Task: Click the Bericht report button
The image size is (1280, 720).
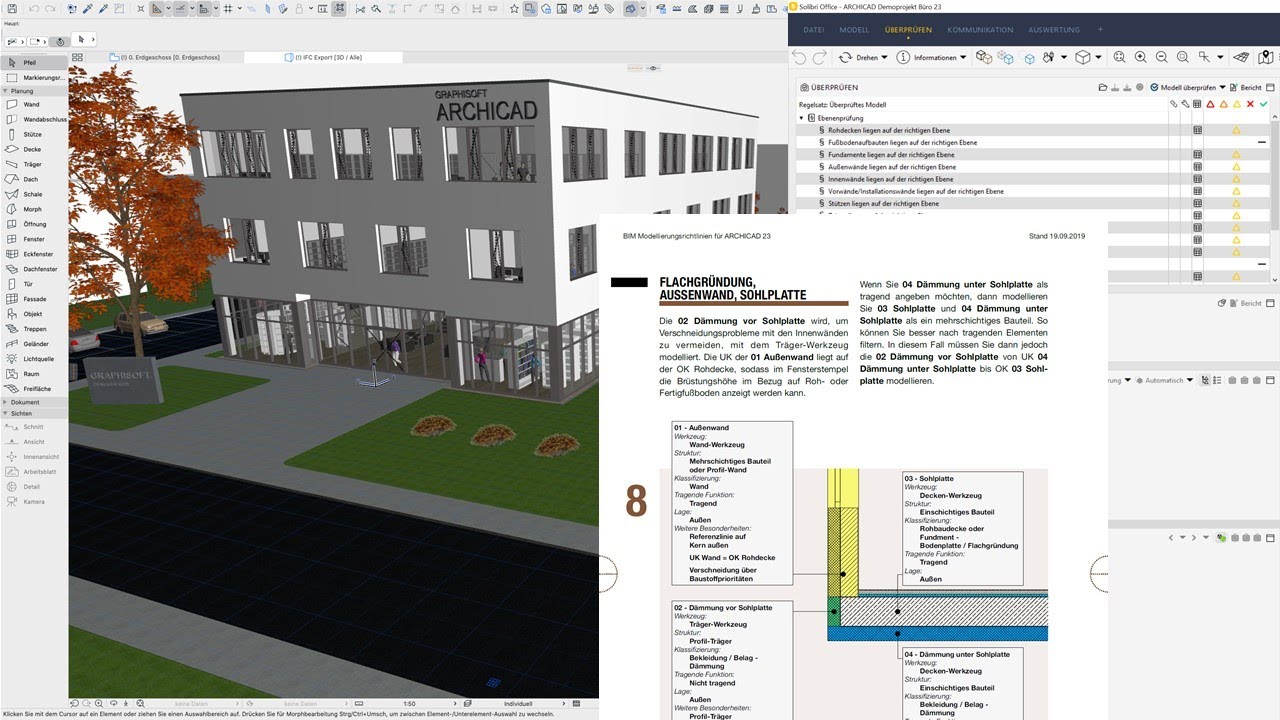Action: 1248,87
